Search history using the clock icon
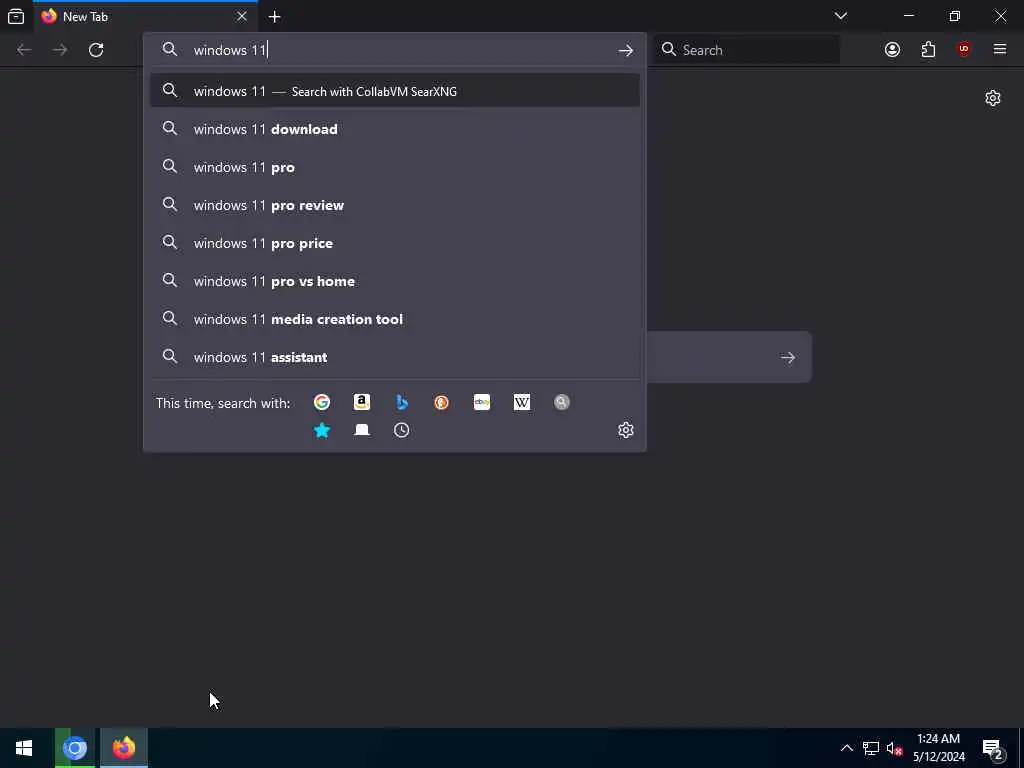The height and width of the screenshot is (768, 1024). pyautogui.click(x=402, y=430)
